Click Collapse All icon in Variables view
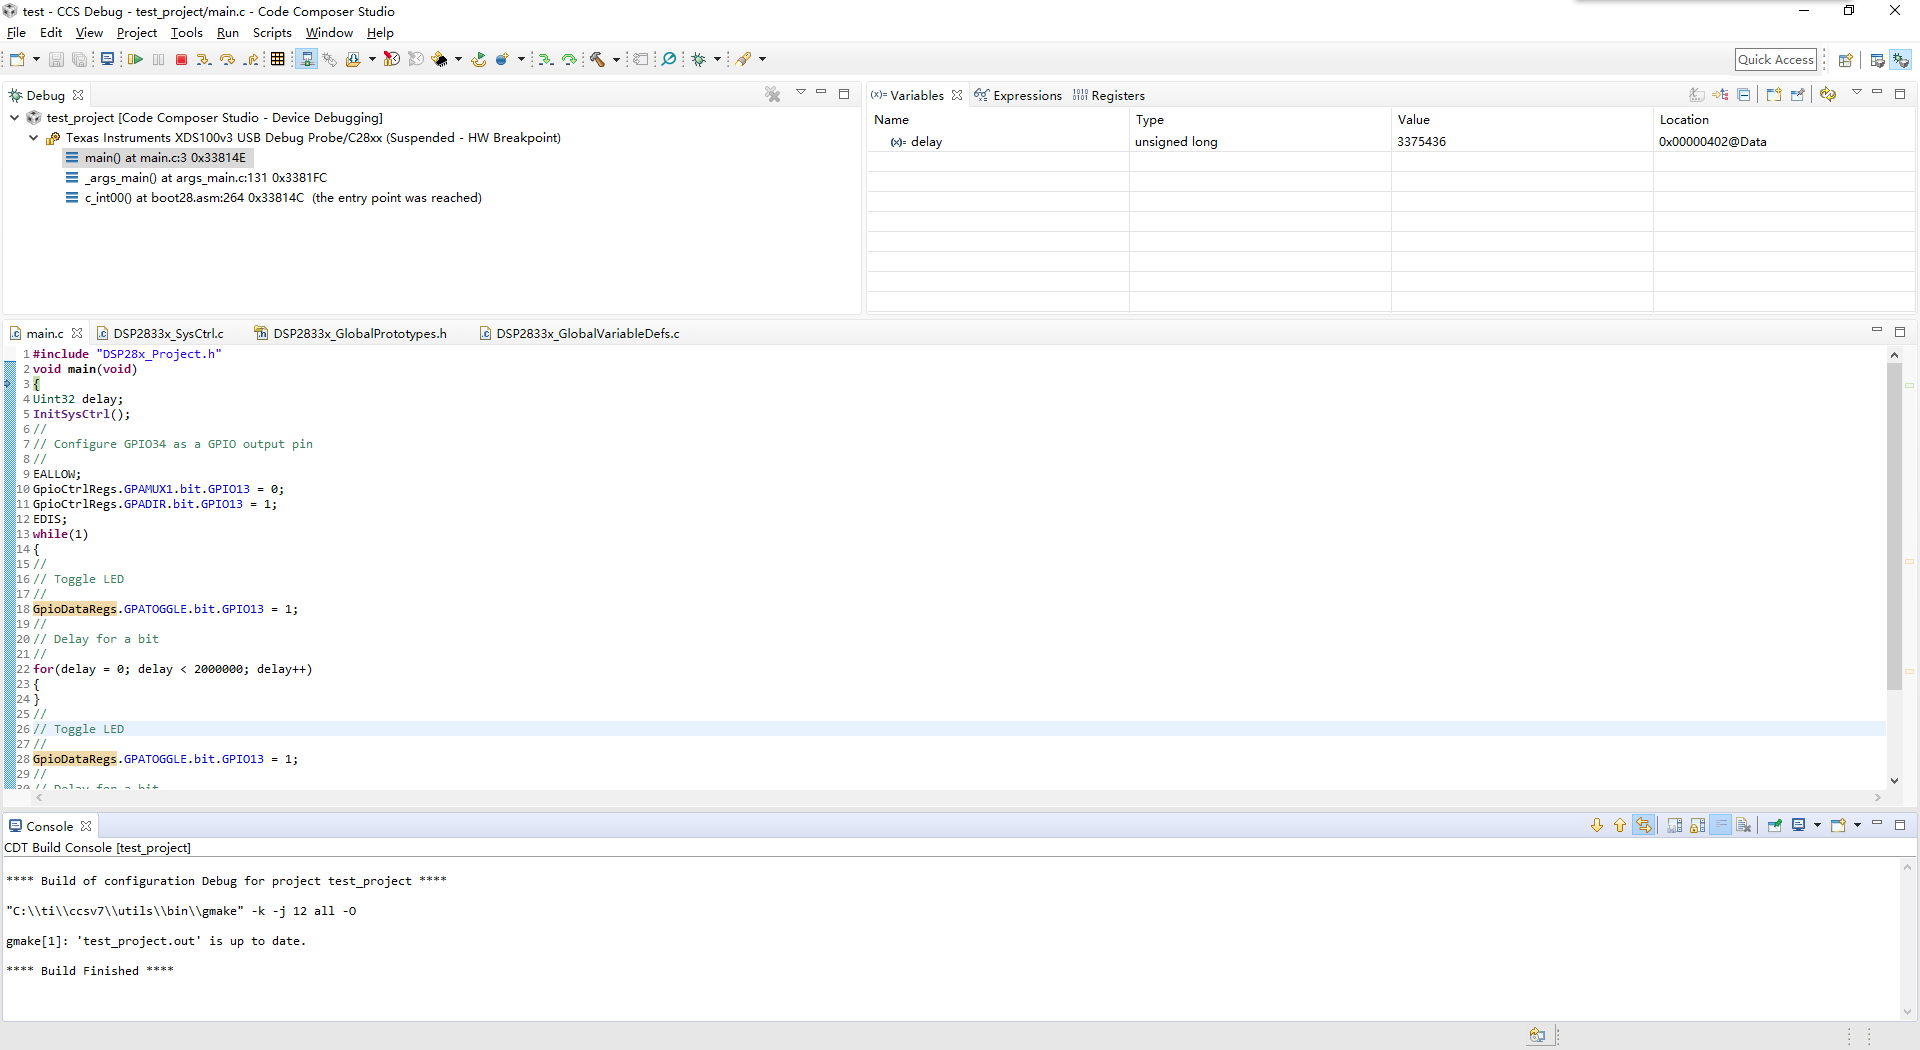The height and width of the screenshot is (1050, 1920). (x=1744, y=95)
